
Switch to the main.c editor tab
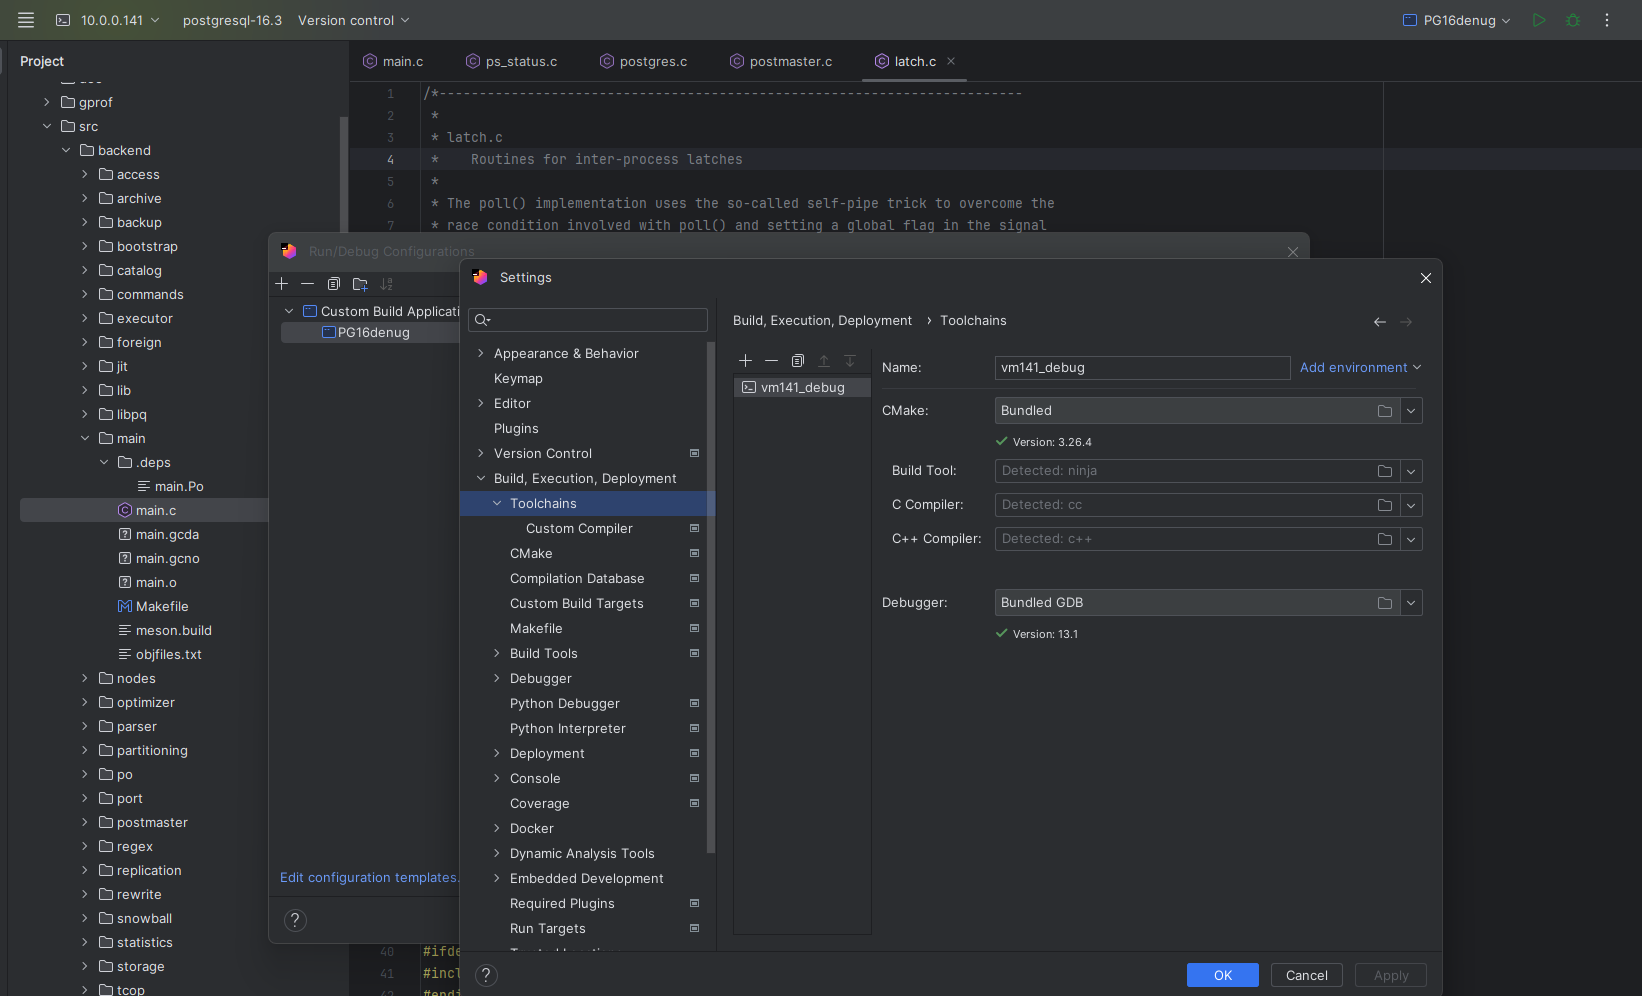(x=393, y=61)
